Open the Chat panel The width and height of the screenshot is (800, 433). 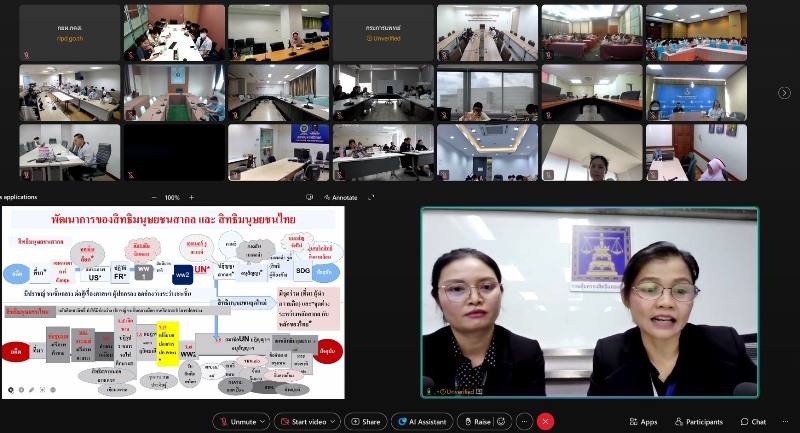pos(753,422)
